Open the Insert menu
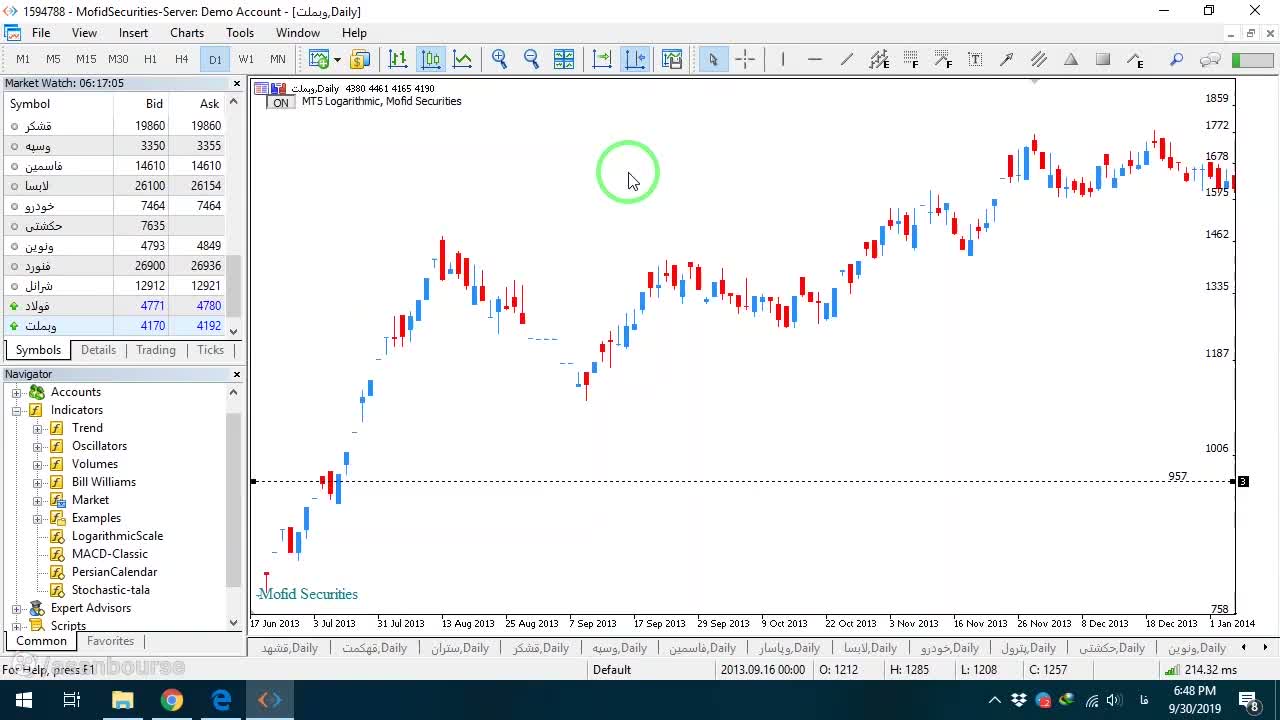This screenshot has width=1280, height=720. coord(133,33)
